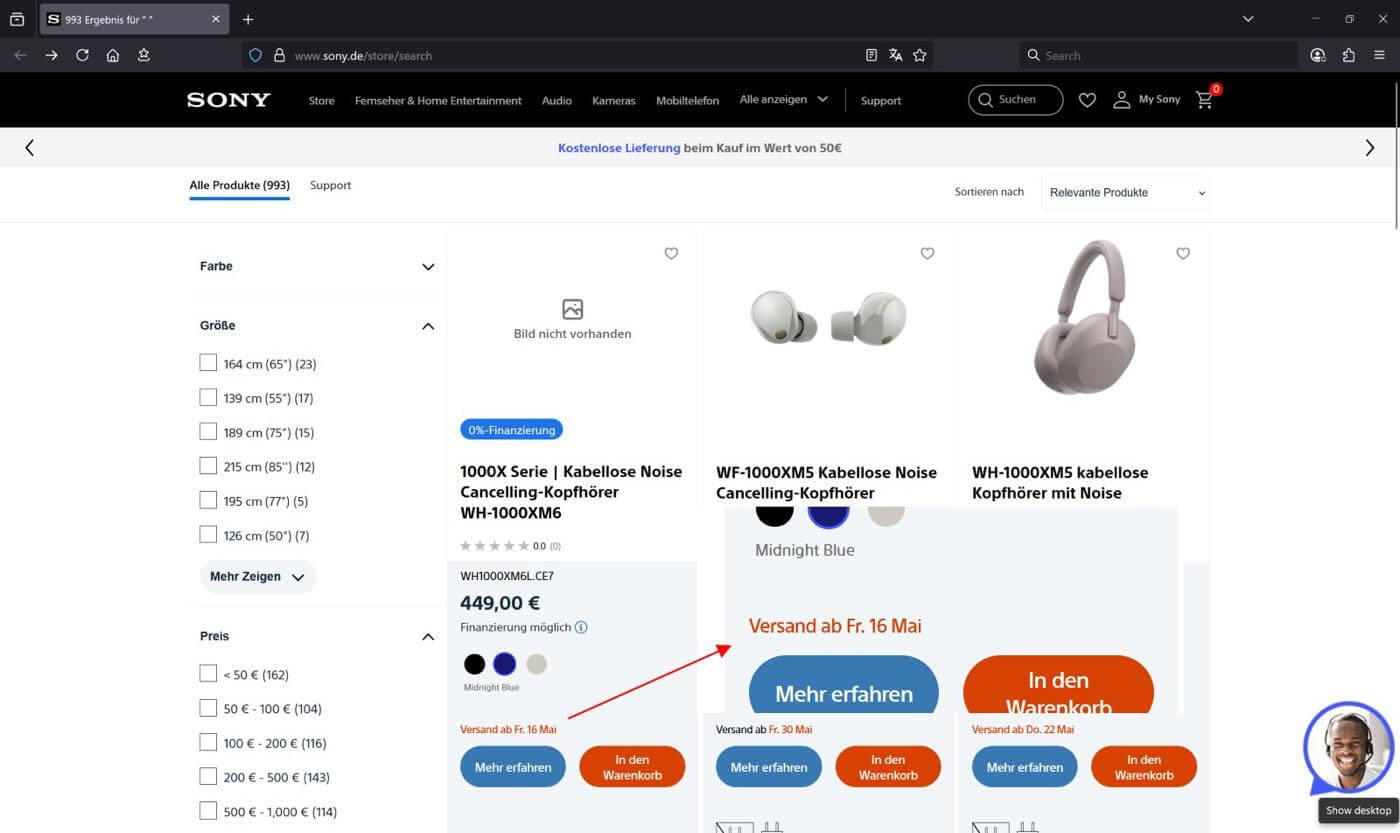Image resolution: width=1400 pixels, height=833 pixels.
Task: Open the Firefox account icon
Action: (x=1318, y=56)
